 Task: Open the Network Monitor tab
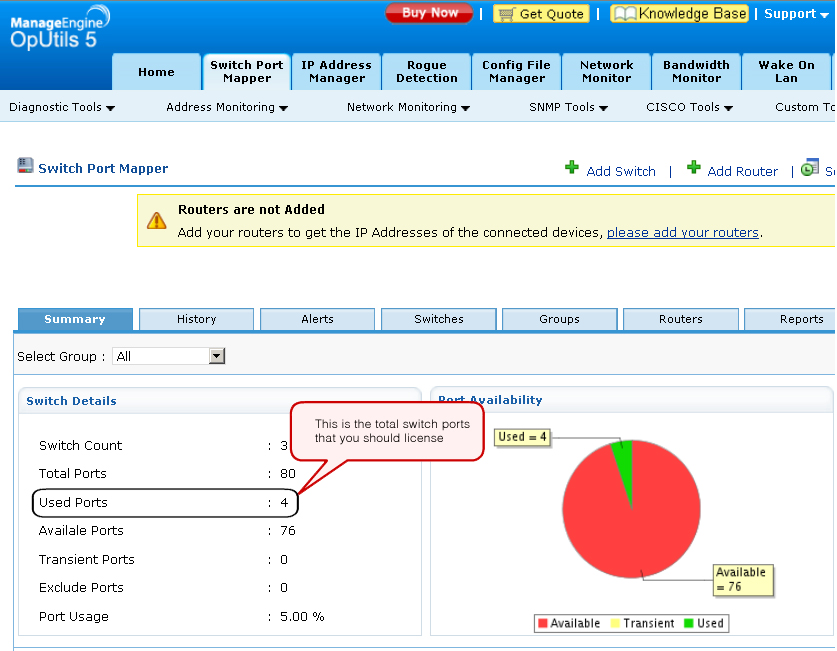click(x=606, y=72)
